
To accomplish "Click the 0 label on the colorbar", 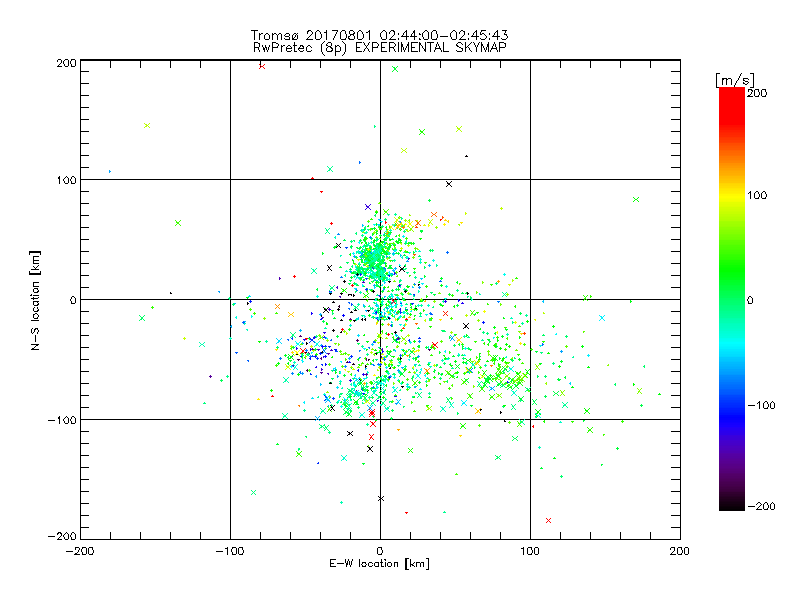I will [750, 301].
